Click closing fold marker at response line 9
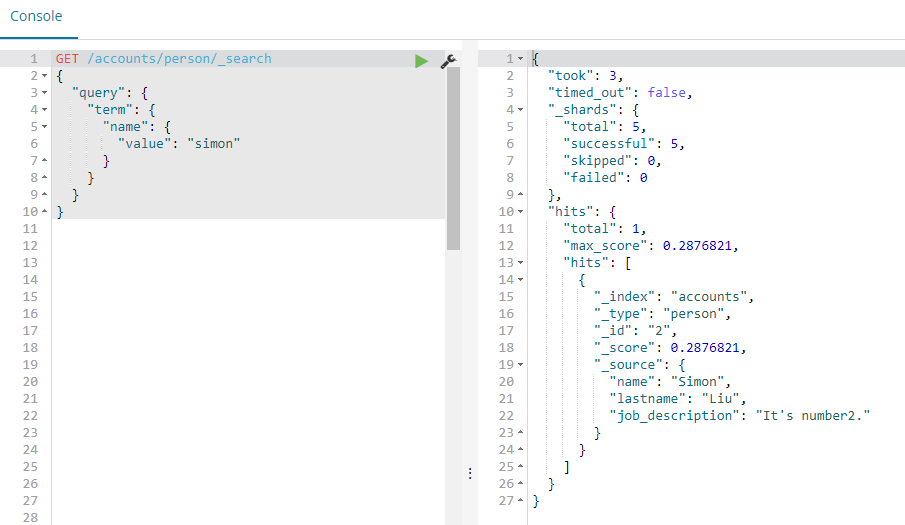This screenshot has width=905, height=525. coord(520,194)
